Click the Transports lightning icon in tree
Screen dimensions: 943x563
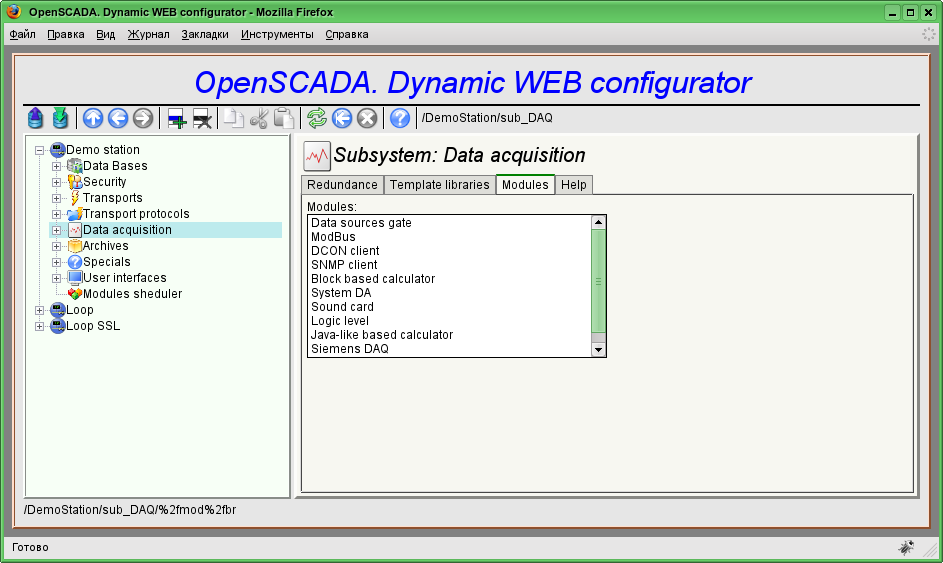tap(75, 198)
